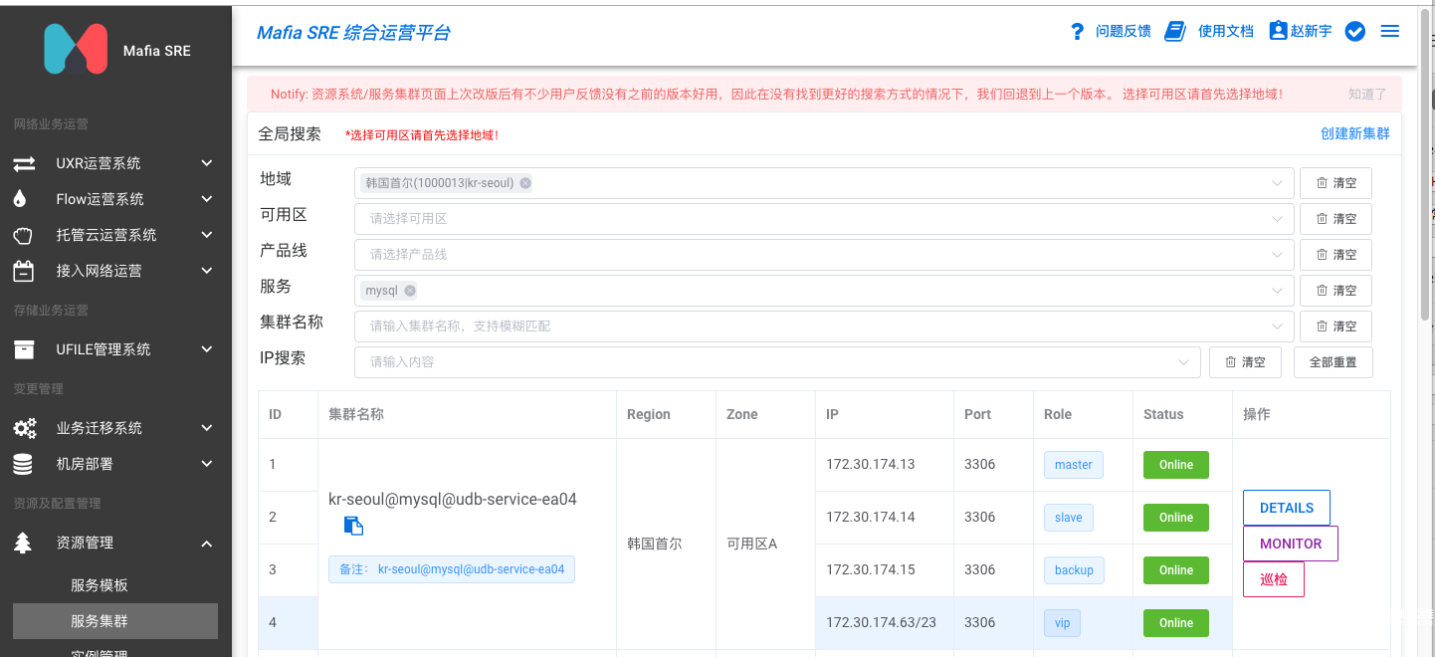Click the question mark feedback icon

coord(1077,31)
